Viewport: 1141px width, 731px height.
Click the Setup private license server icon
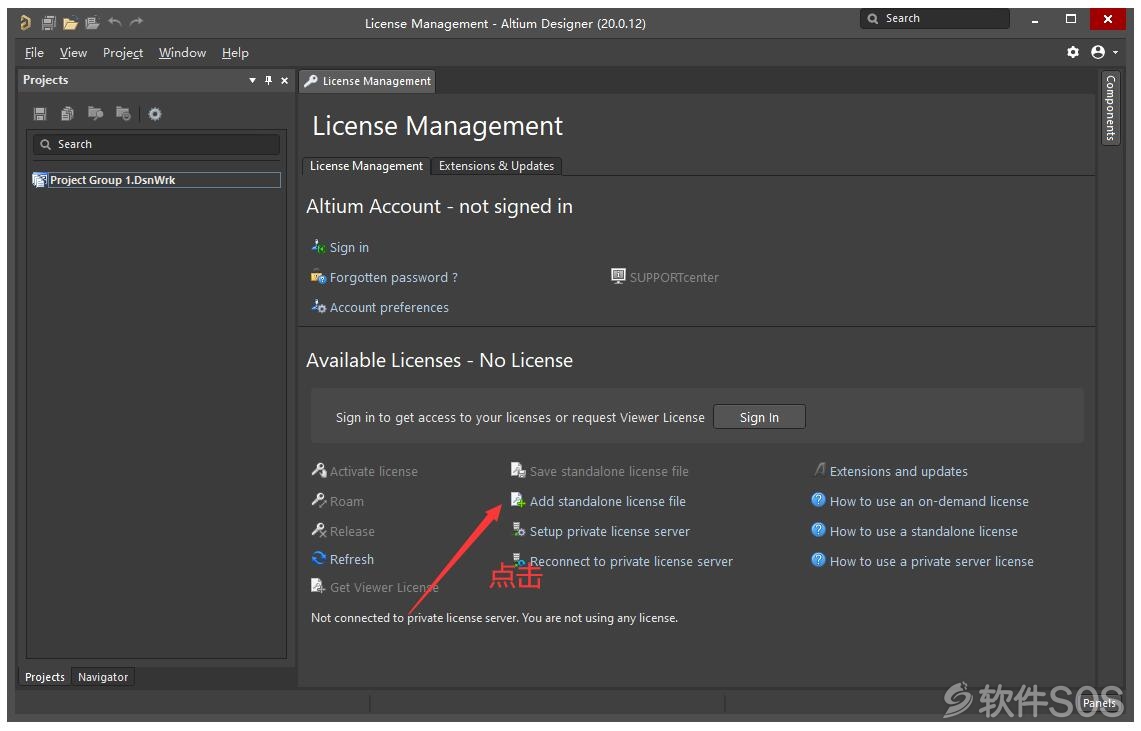pyautogui.click(x=518, y=530)
